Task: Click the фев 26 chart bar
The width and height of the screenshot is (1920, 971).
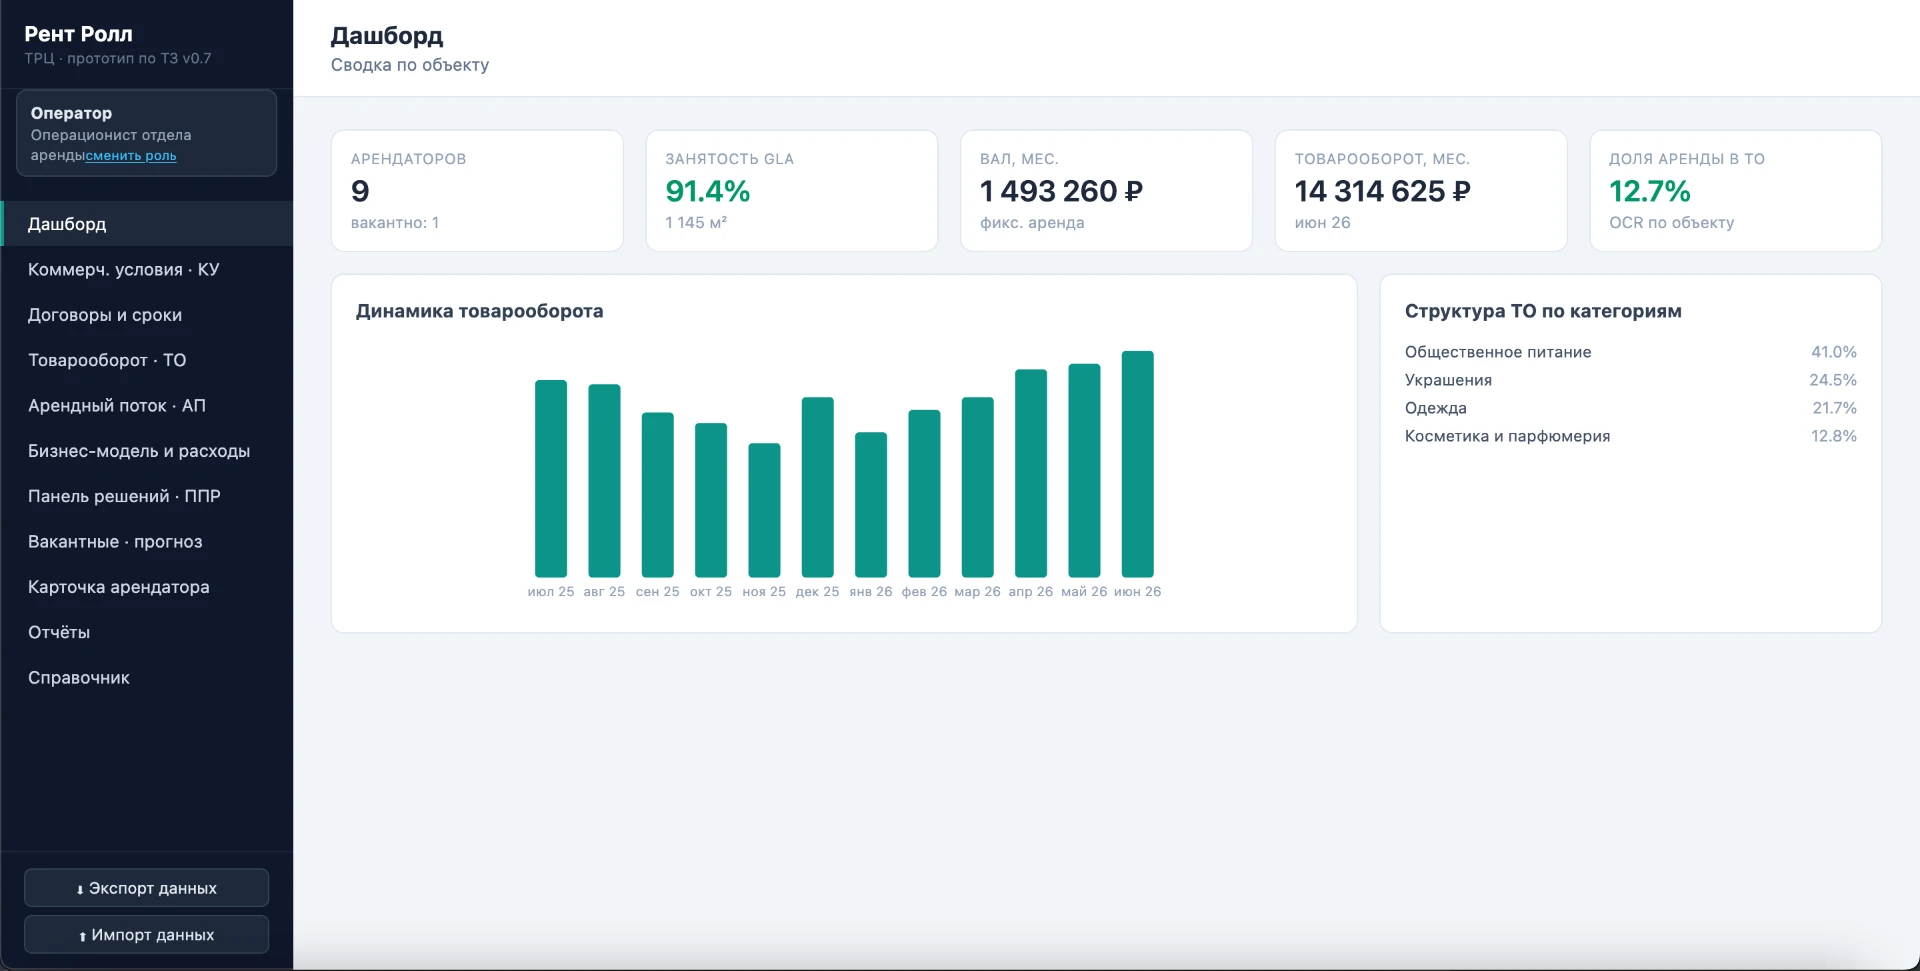Action: (924, 494)
